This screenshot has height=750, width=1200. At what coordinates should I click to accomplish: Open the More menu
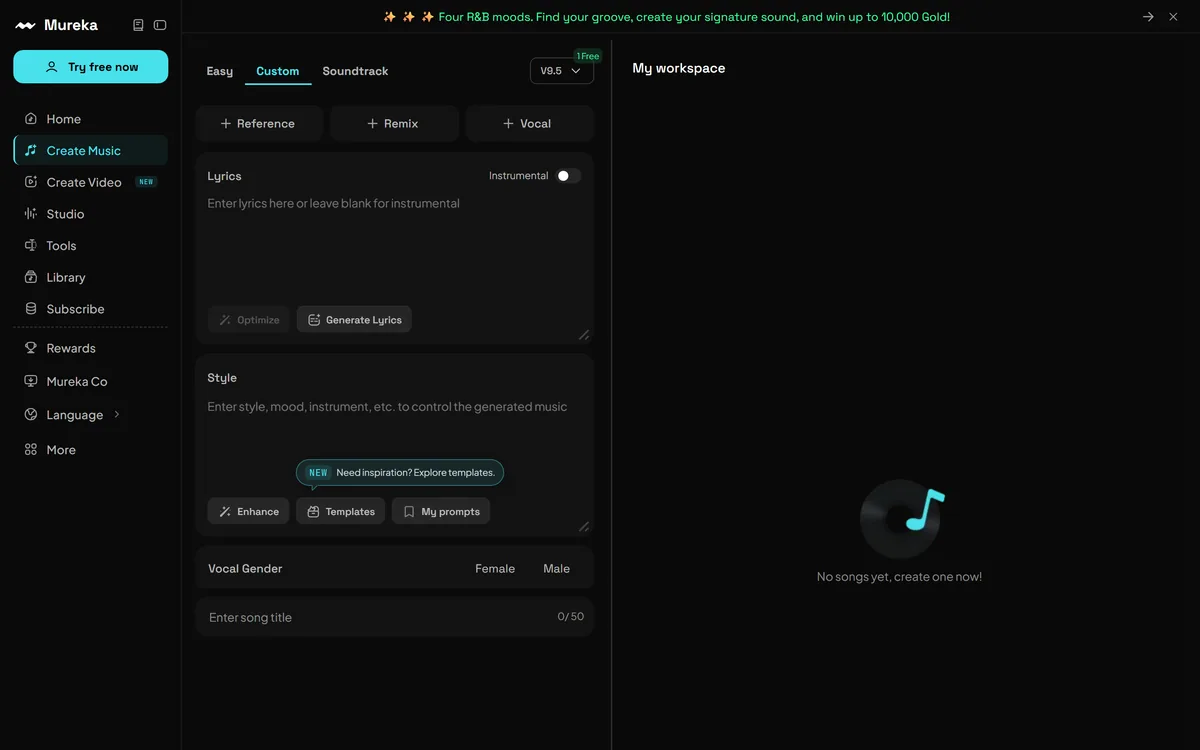pyautogui.click(x=90, y=450)
